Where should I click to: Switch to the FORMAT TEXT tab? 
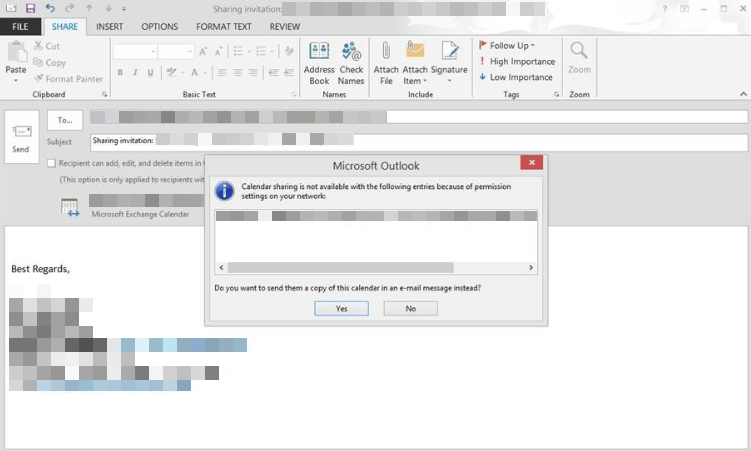click(224, 27)
